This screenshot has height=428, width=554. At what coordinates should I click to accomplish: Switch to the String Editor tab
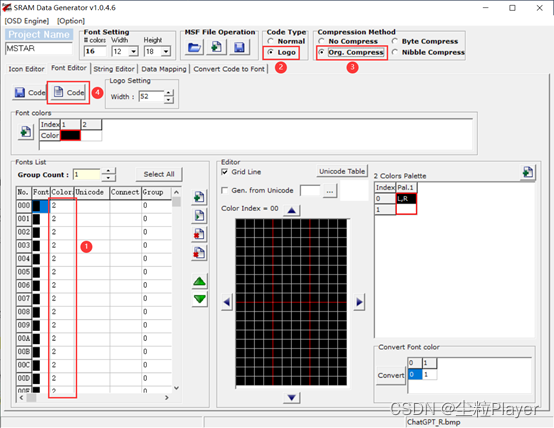click(x=114, y=69)
